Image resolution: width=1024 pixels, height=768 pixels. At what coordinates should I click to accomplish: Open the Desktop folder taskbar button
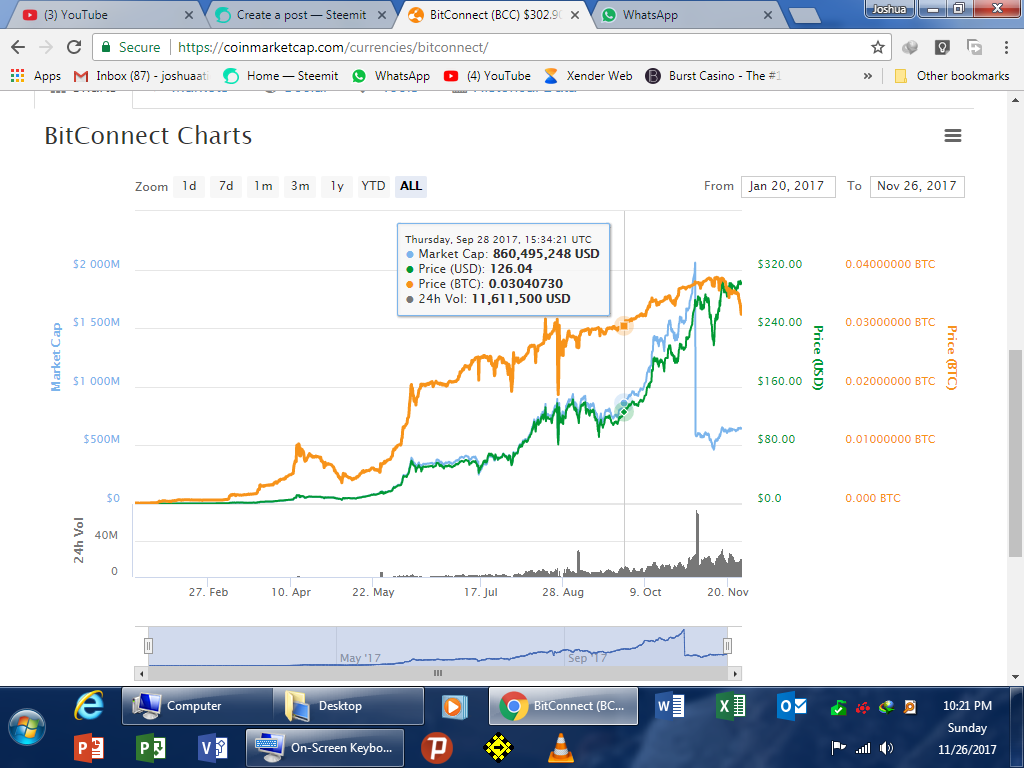tap(348, 706)
